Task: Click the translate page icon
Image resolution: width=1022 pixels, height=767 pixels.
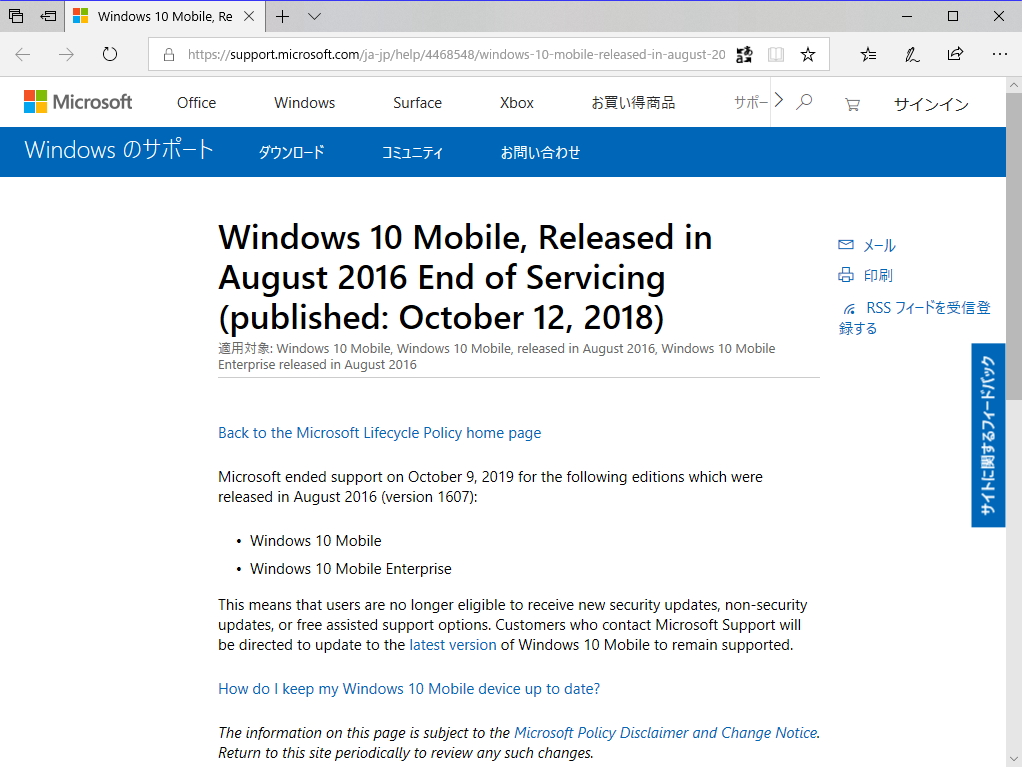Action: click(x=744, y=55)
